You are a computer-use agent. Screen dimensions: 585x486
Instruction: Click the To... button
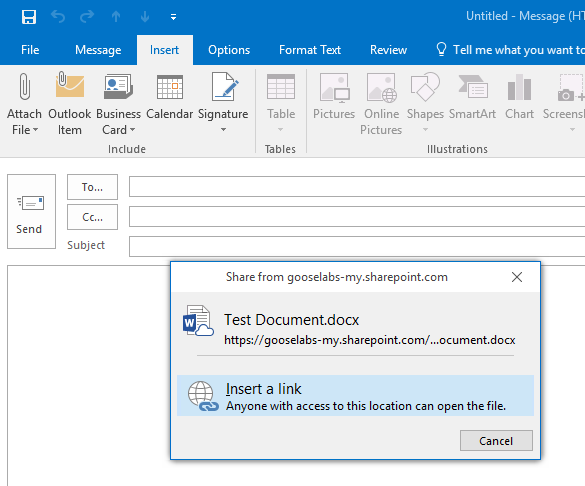point(93,187)
